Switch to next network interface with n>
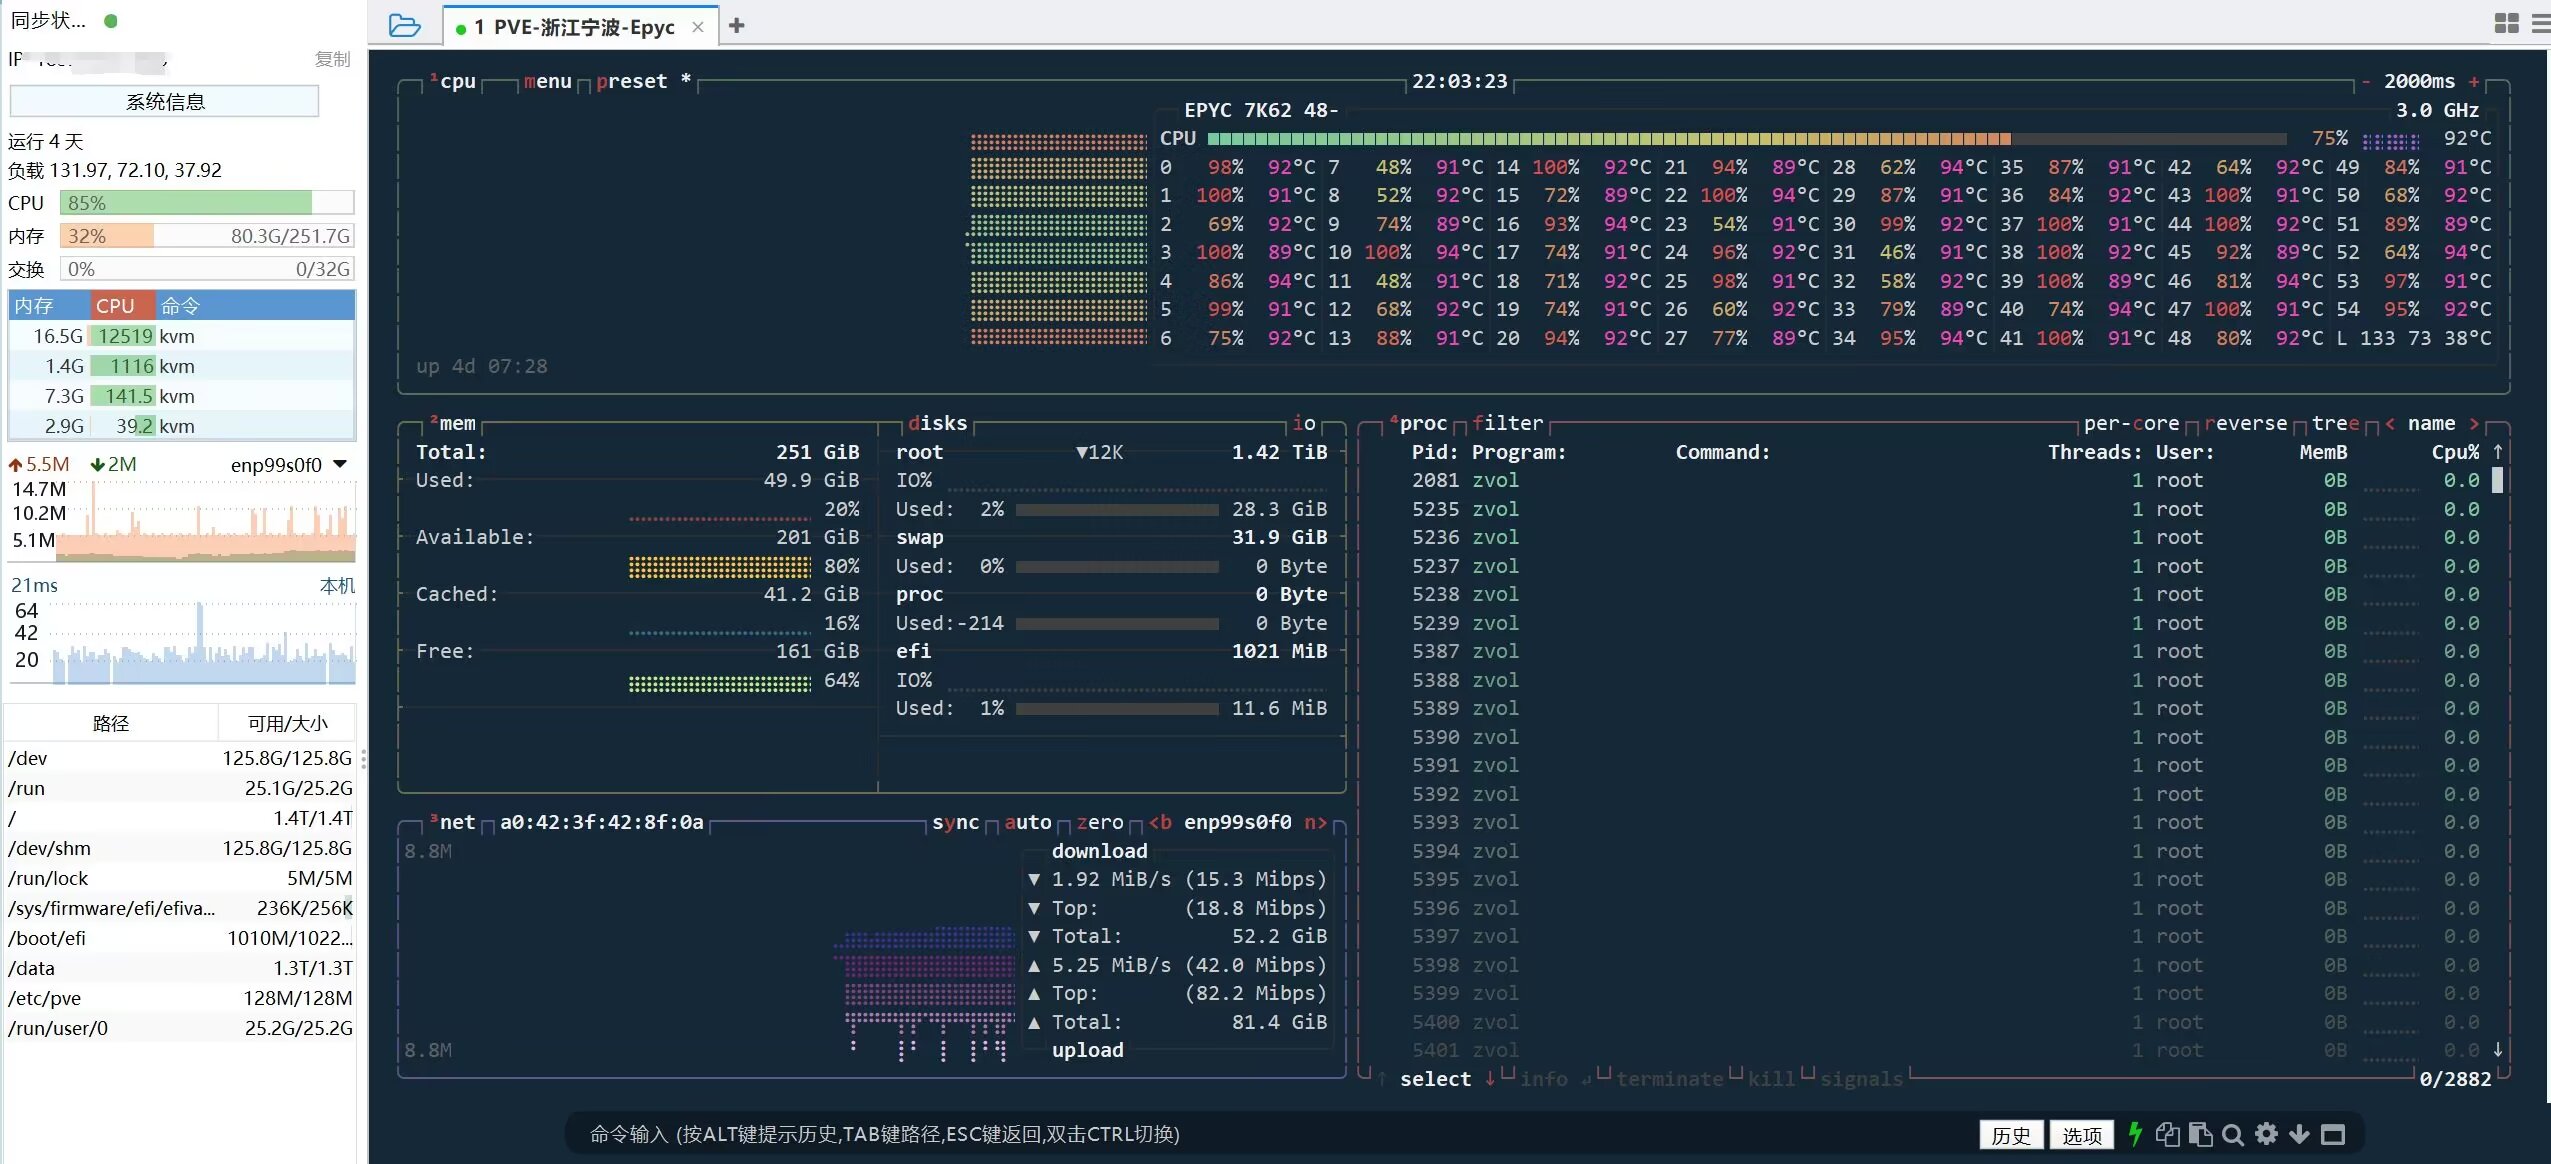 point(1316,823)
